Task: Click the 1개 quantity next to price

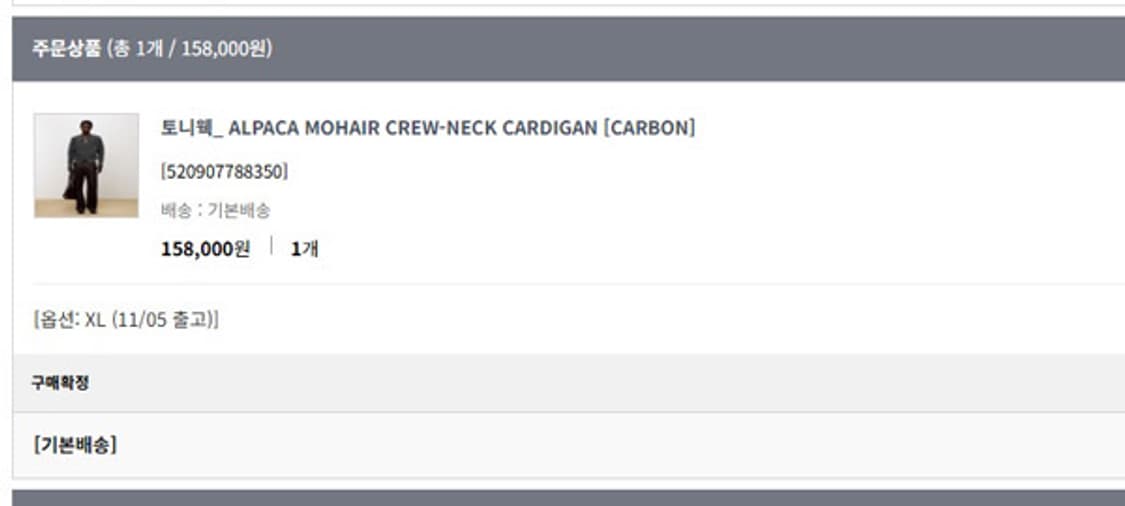Action: pyautogui.click(x=304, y=249)
